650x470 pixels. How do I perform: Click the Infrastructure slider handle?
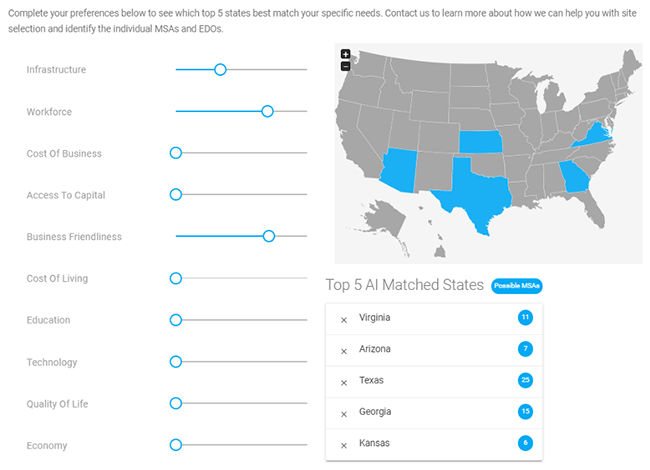(220, 69)
